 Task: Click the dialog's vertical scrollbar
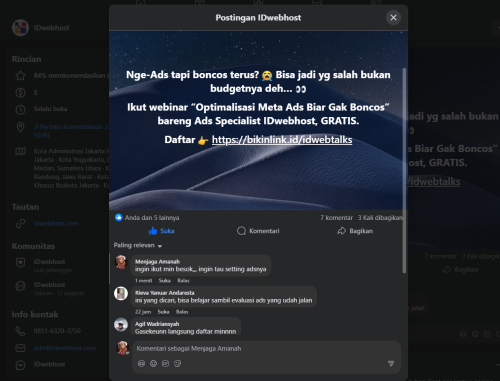coord(404,171)
